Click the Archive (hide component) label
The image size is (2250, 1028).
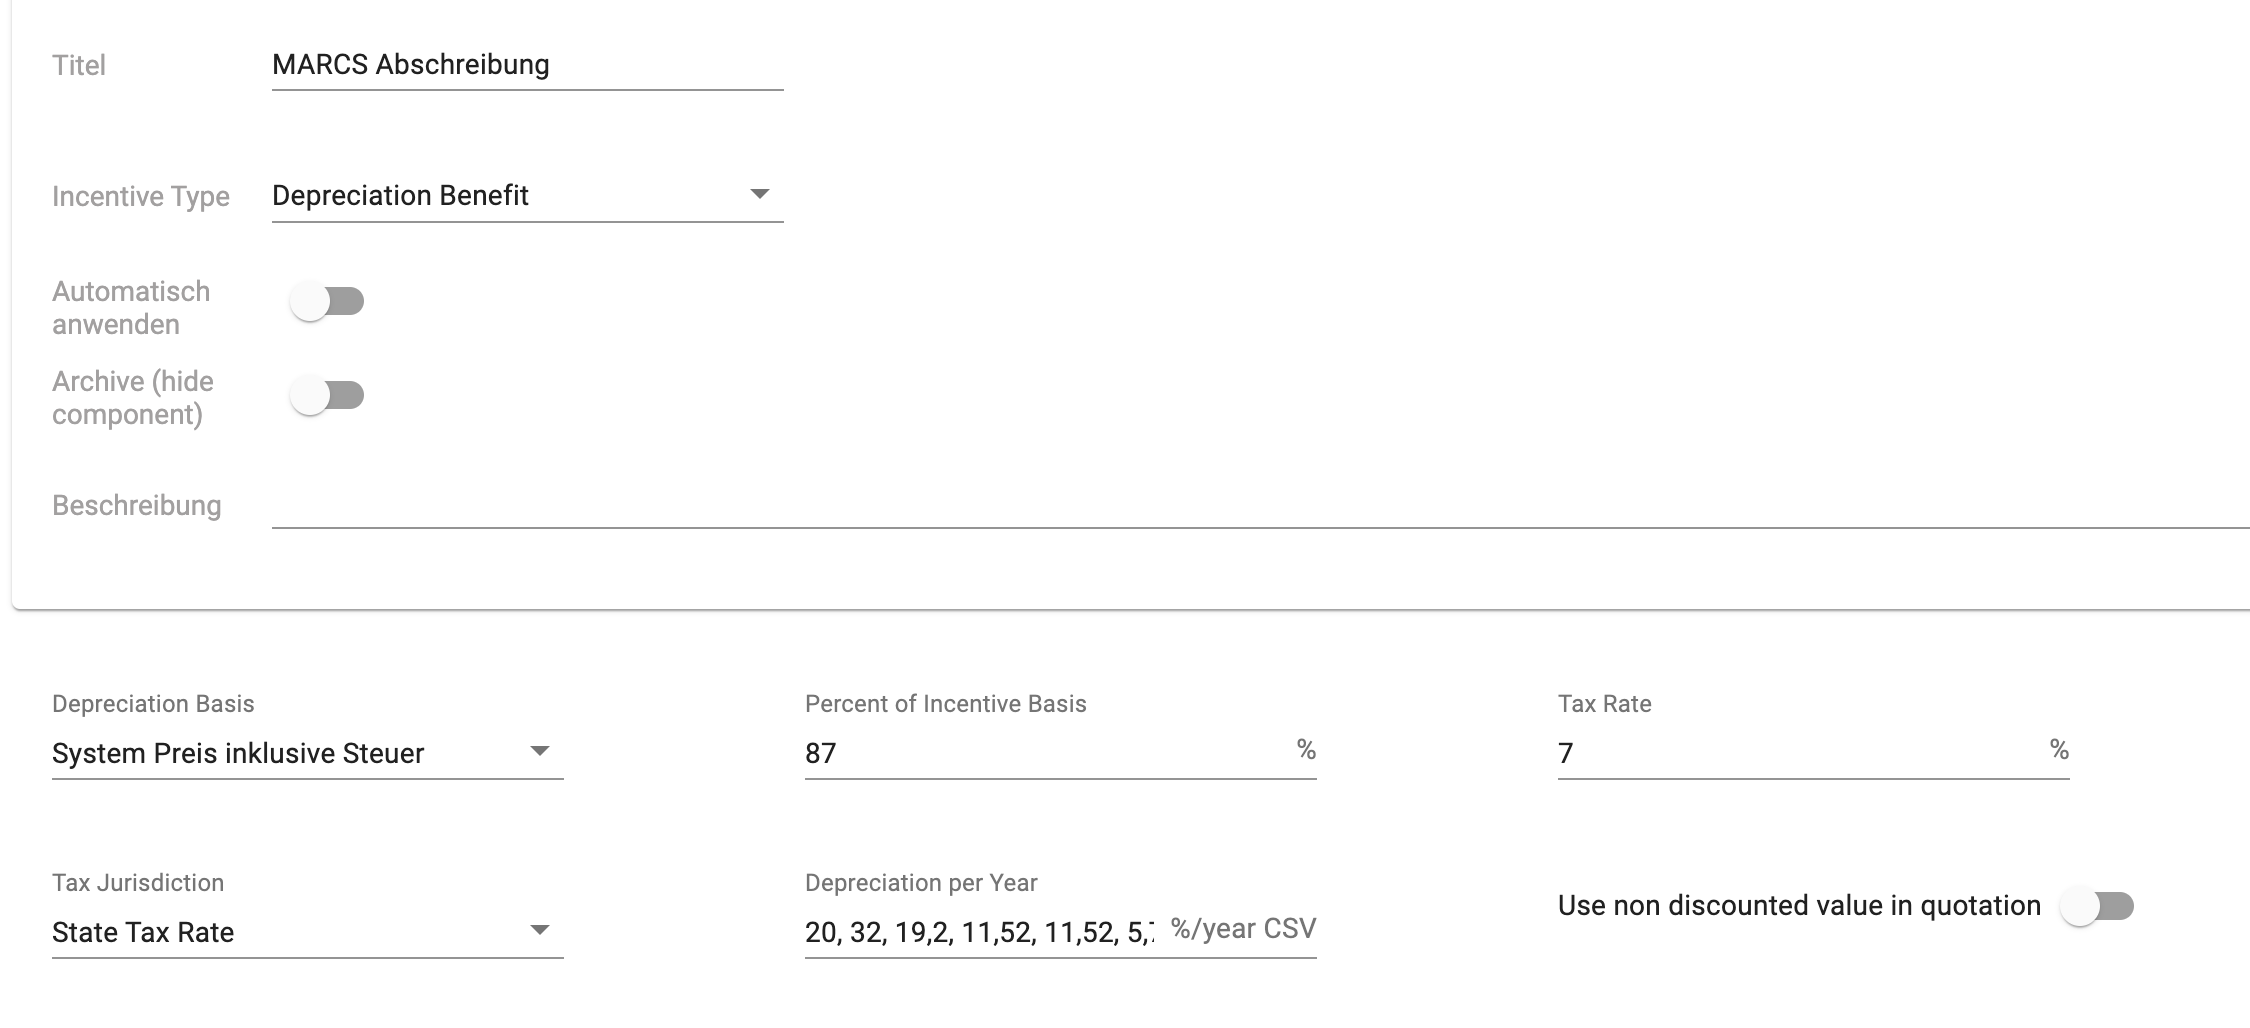point(133,397)
